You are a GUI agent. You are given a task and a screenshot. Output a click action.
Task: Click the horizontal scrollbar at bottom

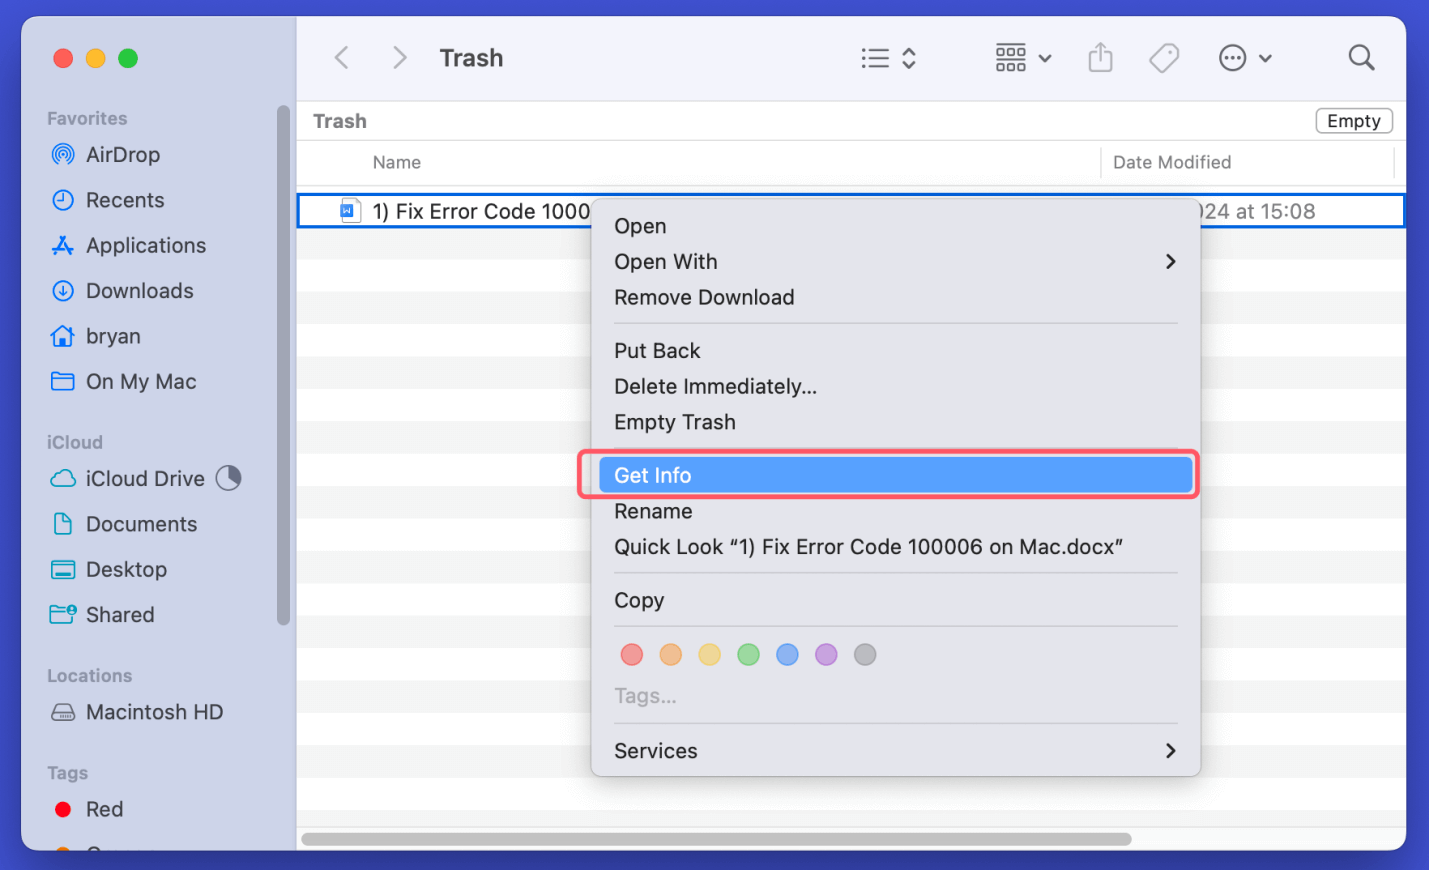point(716,839)
